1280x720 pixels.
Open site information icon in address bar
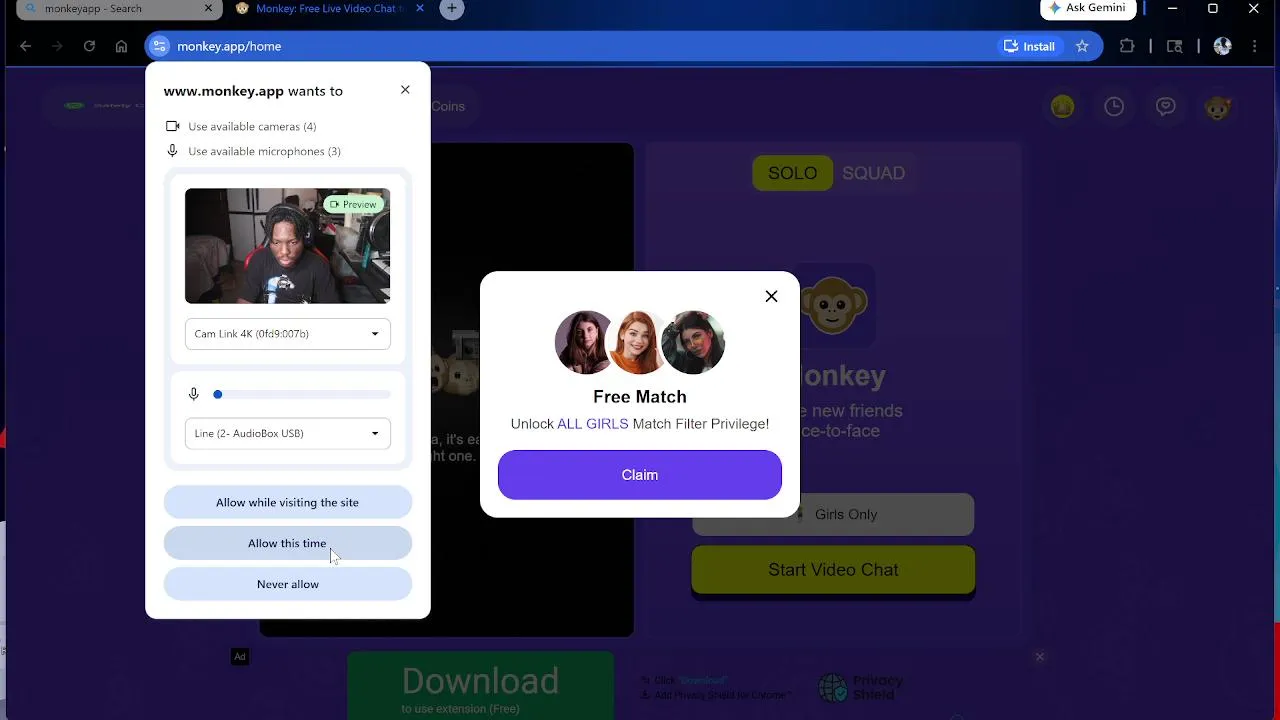[x=160, y=46]
